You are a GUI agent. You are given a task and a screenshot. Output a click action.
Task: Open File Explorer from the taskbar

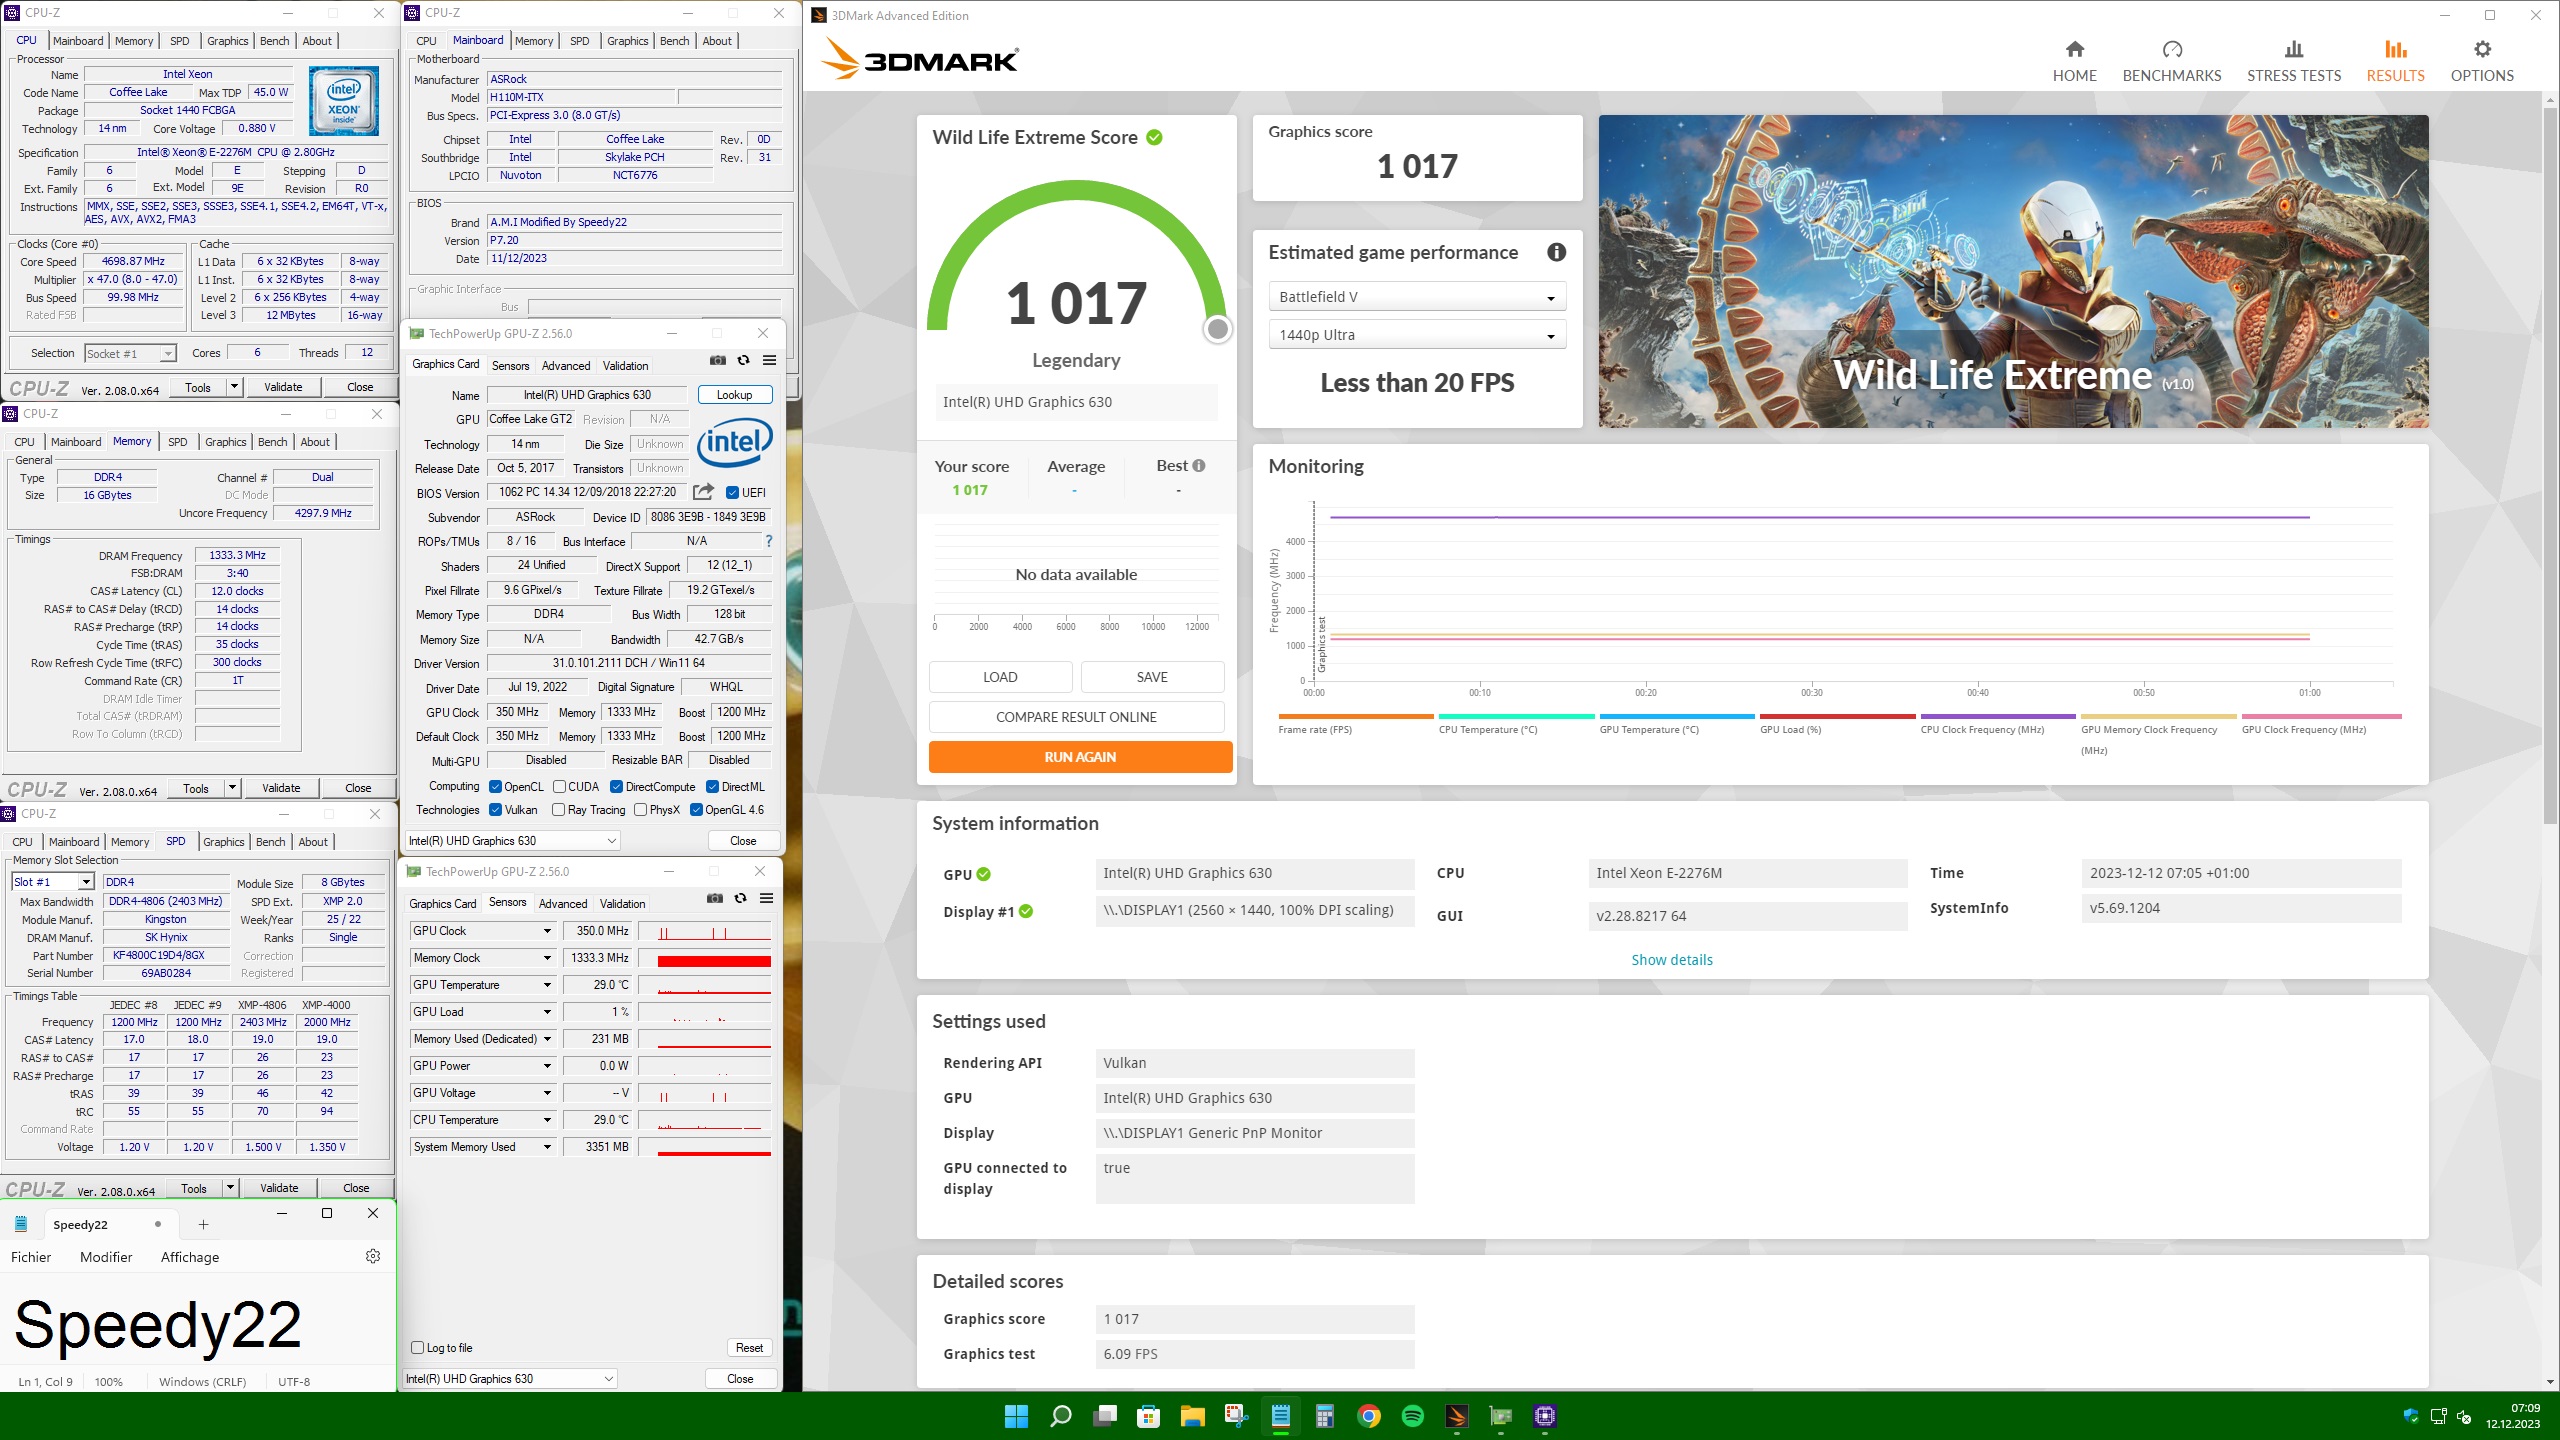click(x=1192, y=1415)
